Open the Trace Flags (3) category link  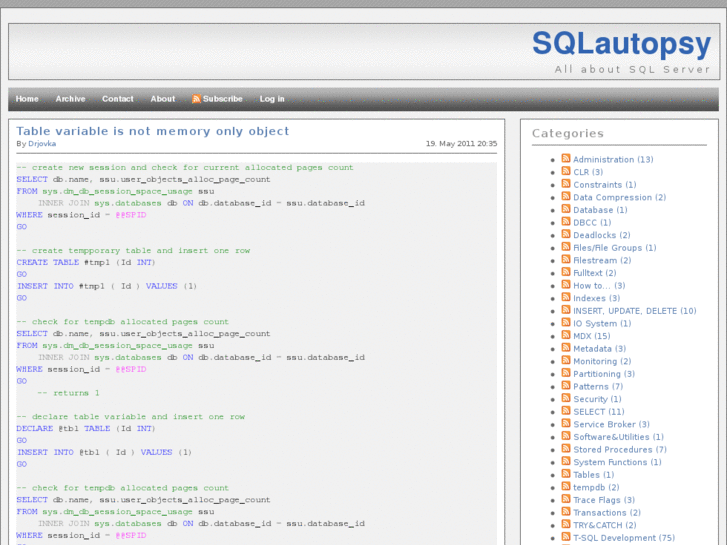pos(604,500)
